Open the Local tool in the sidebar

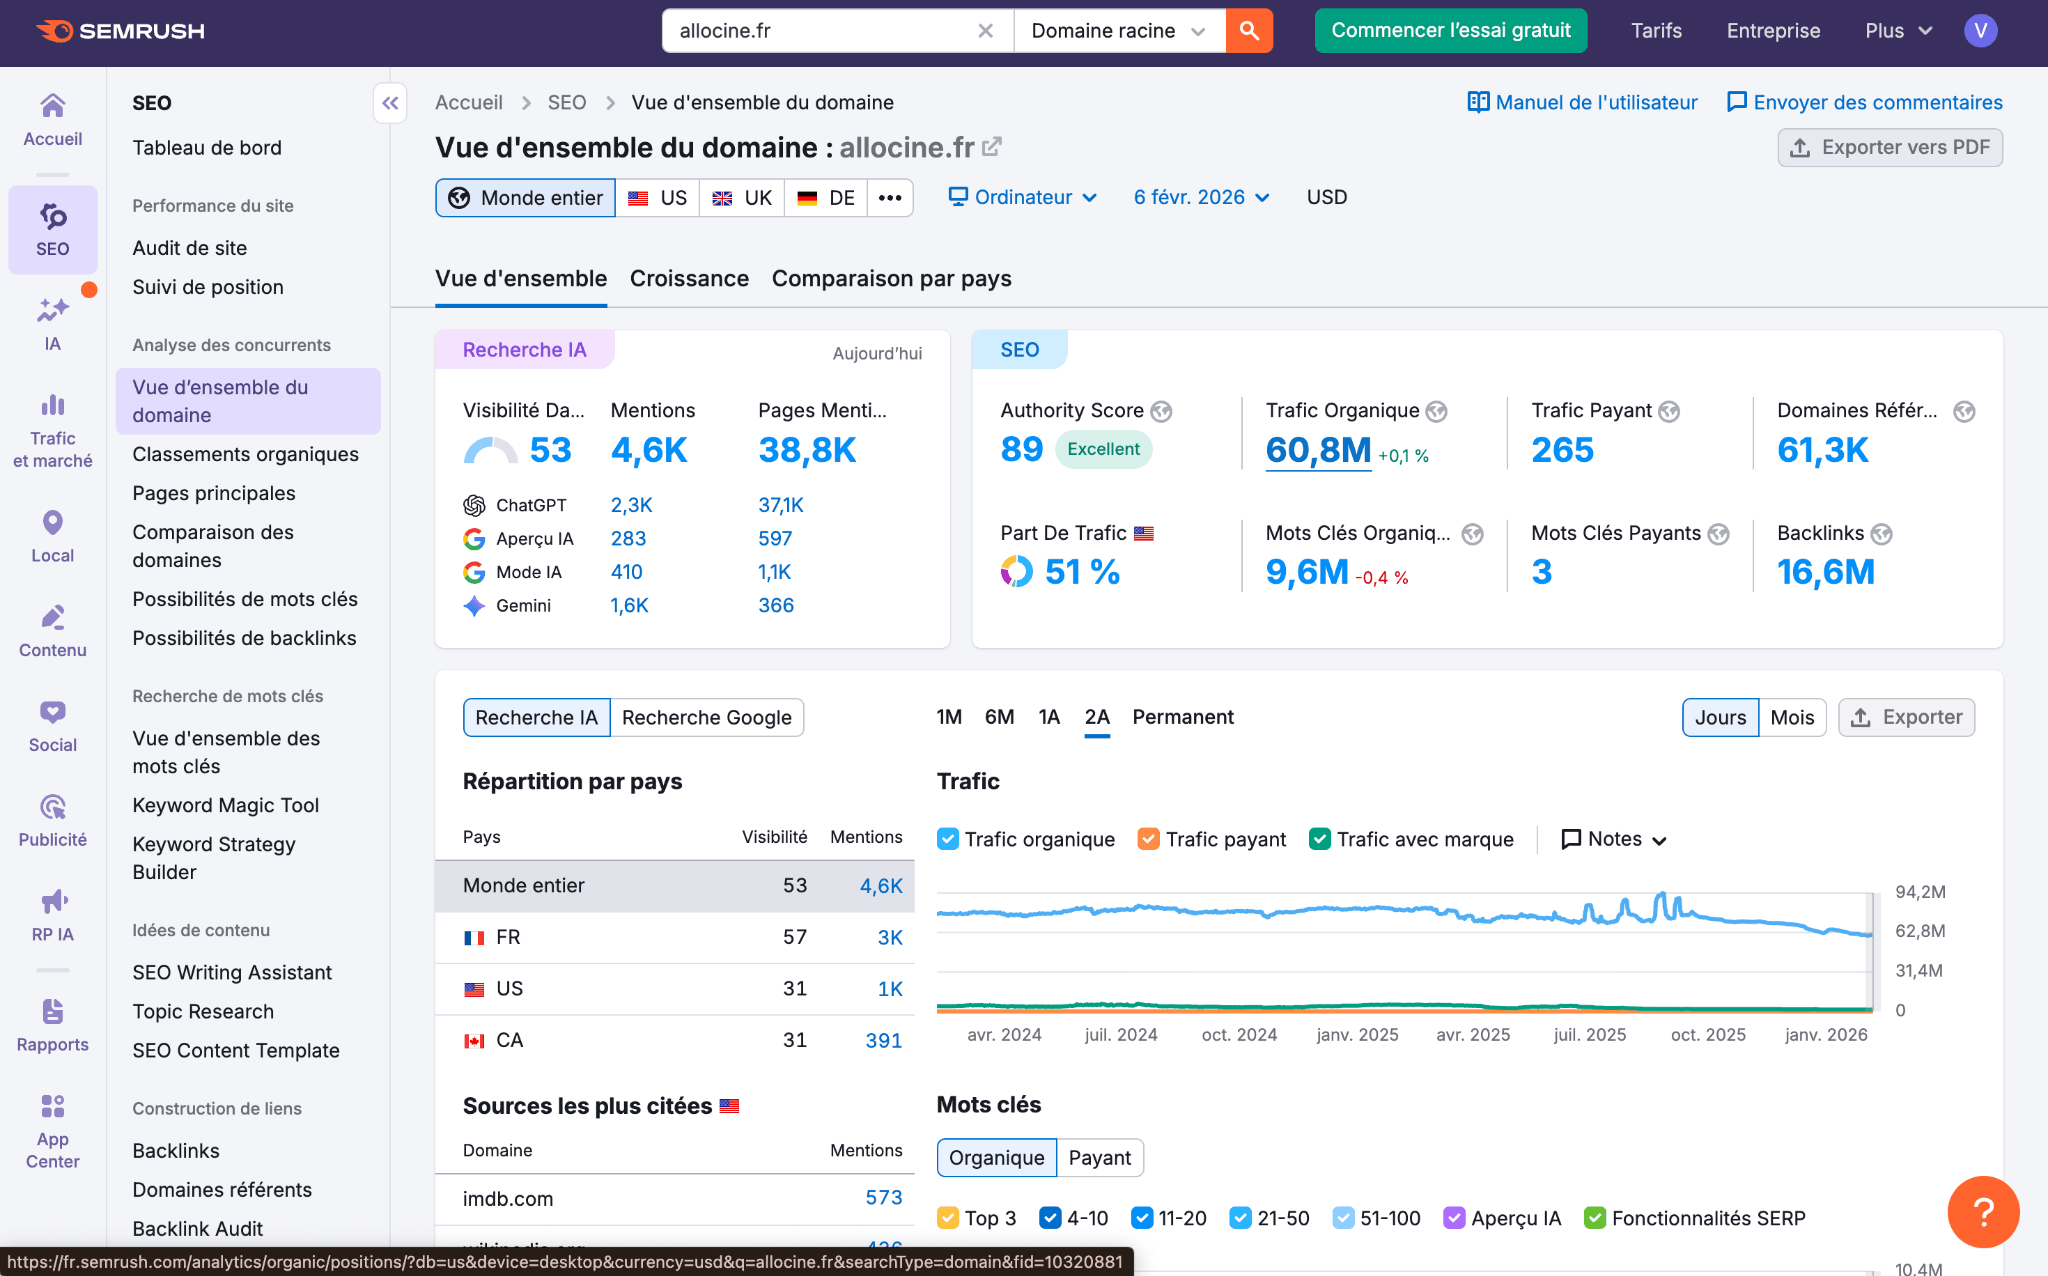52,535
